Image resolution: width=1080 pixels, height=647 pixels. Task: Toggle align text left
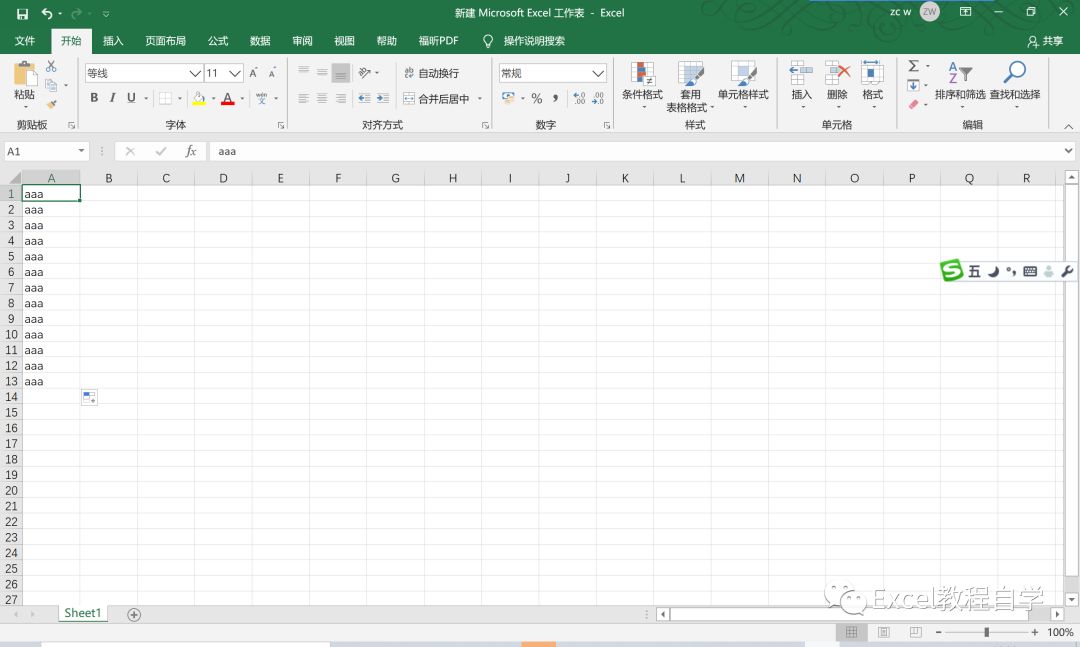click(x=303, y=98)
